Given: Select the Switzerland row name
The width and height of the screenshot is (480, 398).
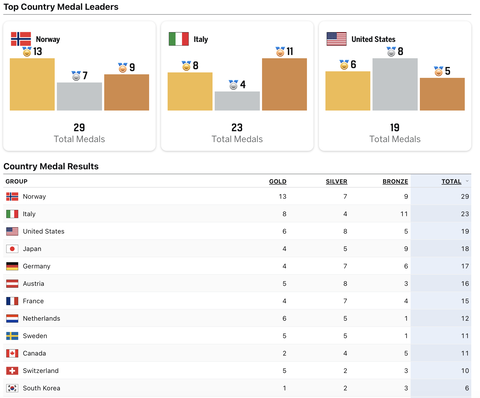Looking at the screenshot, I should [x=40, y=371].
